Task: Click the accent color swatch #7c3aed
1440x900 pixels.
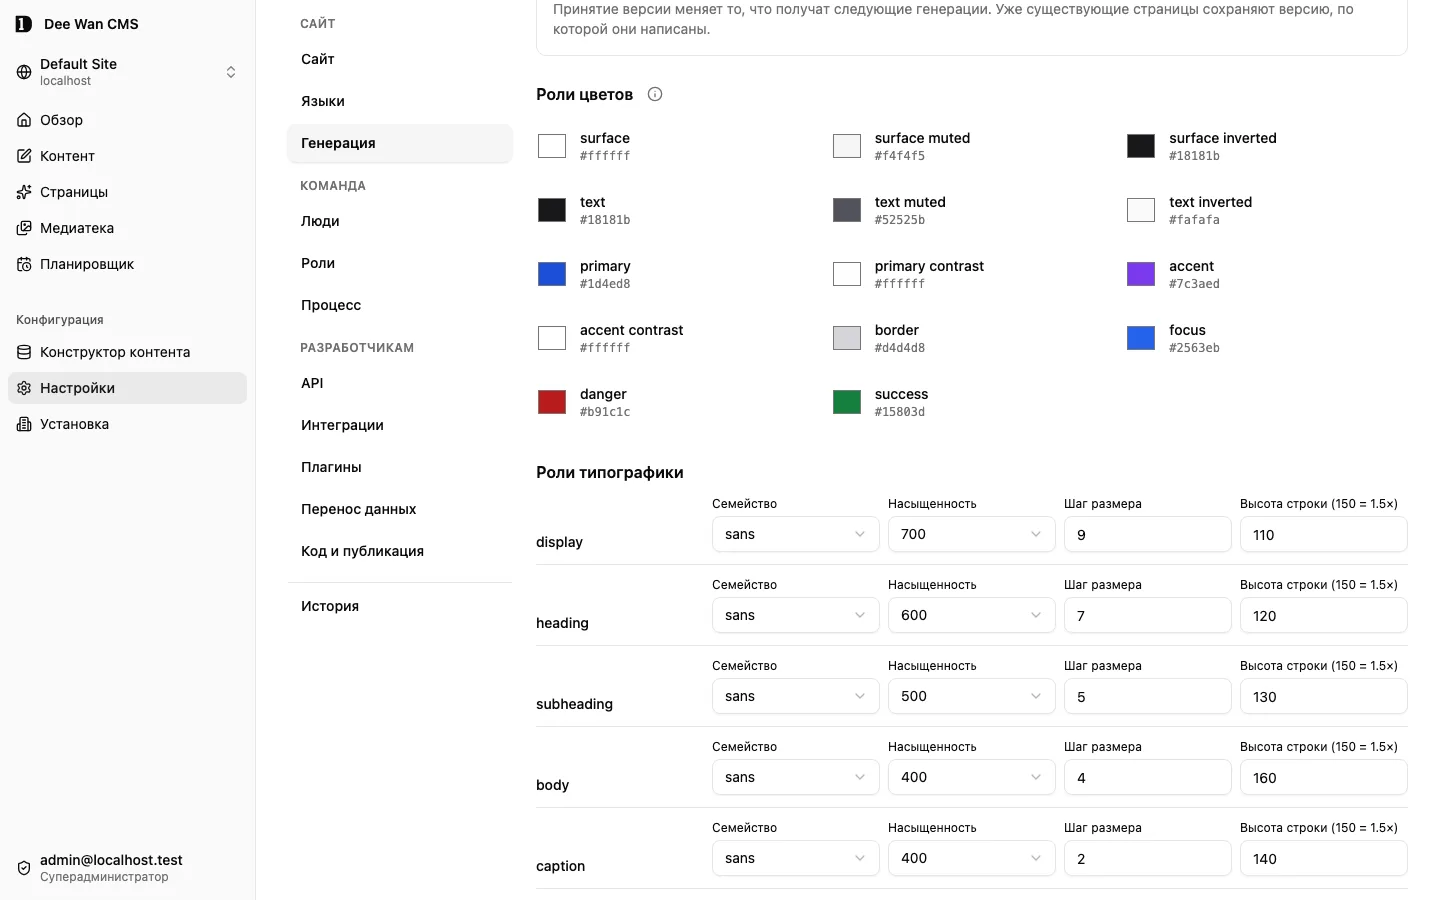Action: click(x=1141, y=274)
